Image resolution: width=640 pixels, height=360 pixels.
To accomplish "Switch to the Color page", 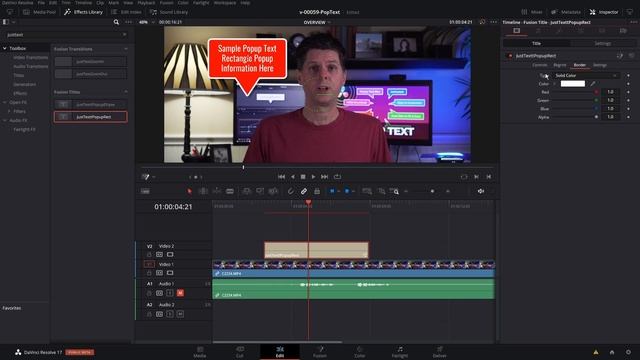I will coord(360,352).
